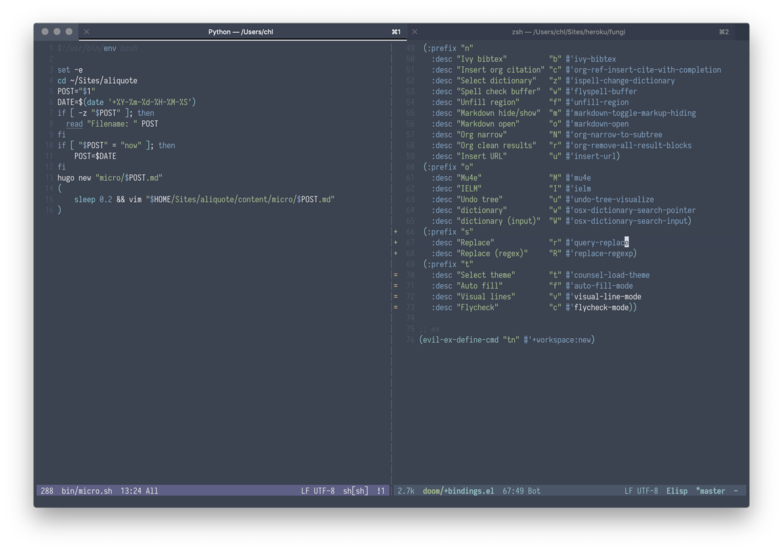Click the red window close button

[x=44, y=32]
